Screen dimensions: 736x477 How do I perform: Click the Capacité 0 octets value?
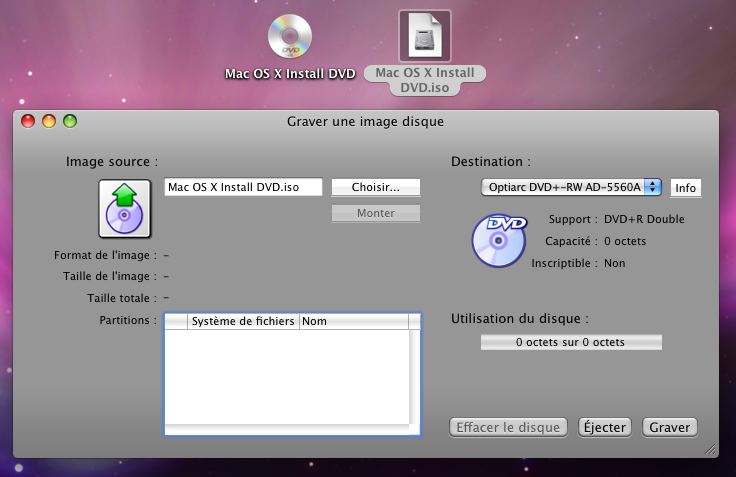pos(625,241)
